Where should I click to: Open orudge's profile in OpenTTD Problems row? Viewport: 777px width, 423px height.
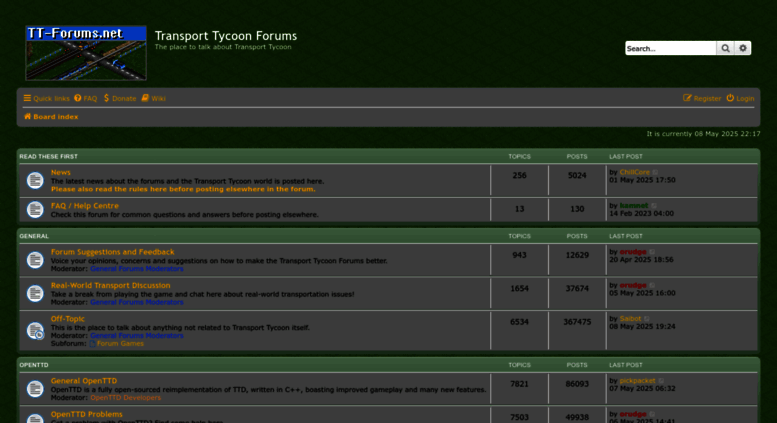pyautogui.click(x=633, y=414)
